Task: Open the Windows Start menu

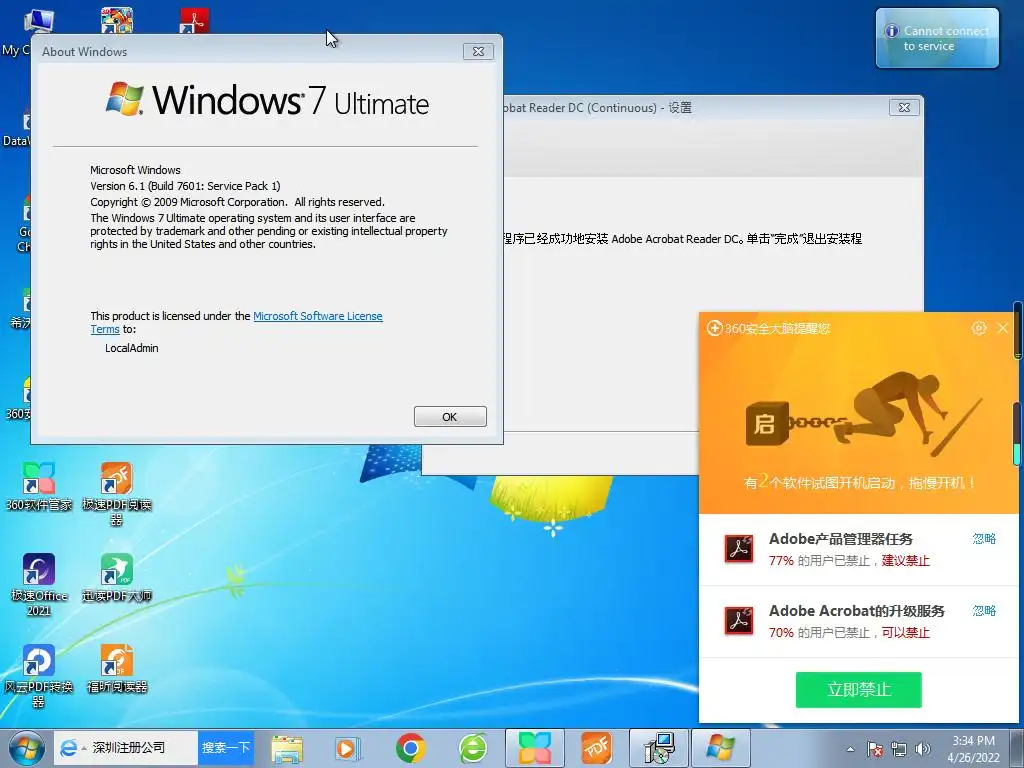Action: 27,748
